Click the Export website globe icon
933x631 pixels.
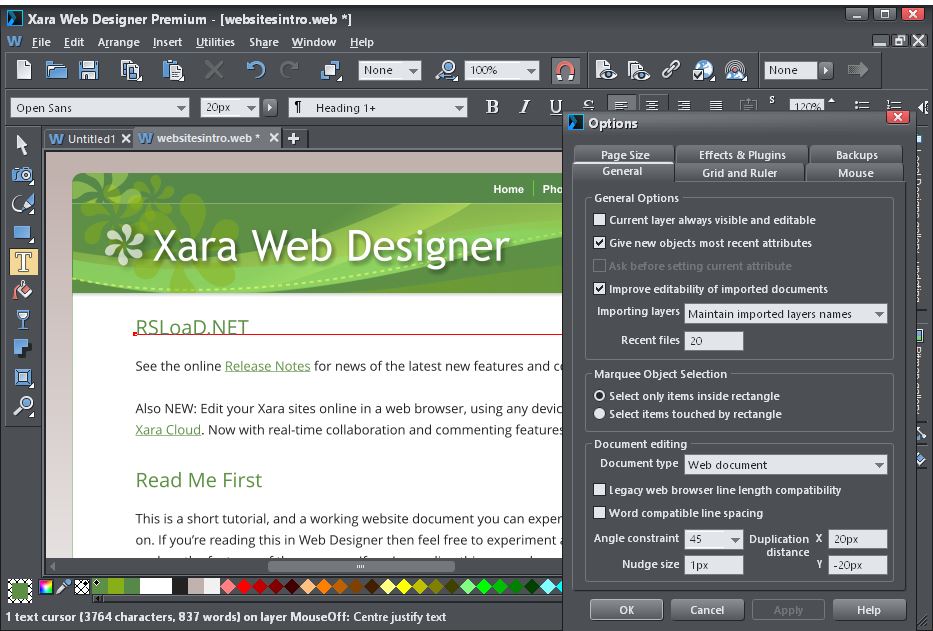coord(703,70)
